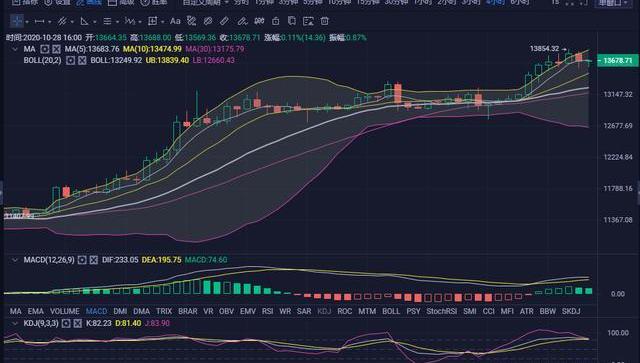Remove the MA indicator with its X
This screenshot has width=640, height=363.
[56, 49]
